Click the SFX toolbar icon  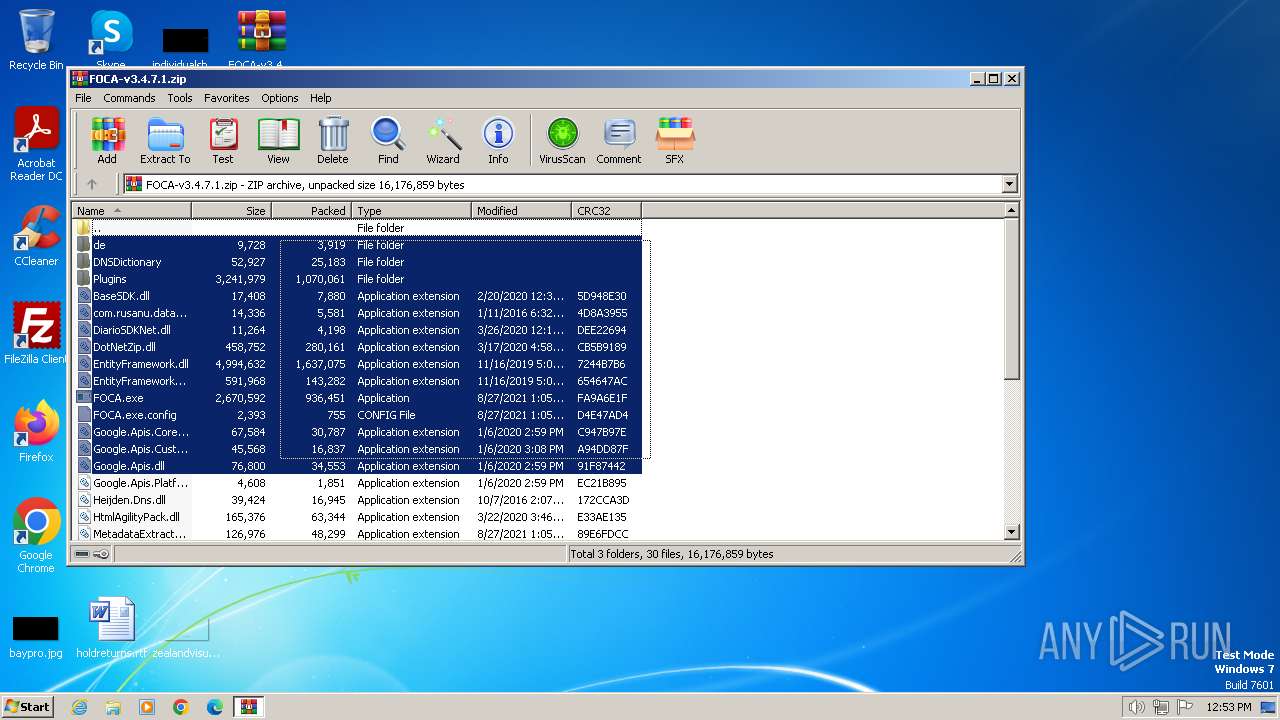675,140
